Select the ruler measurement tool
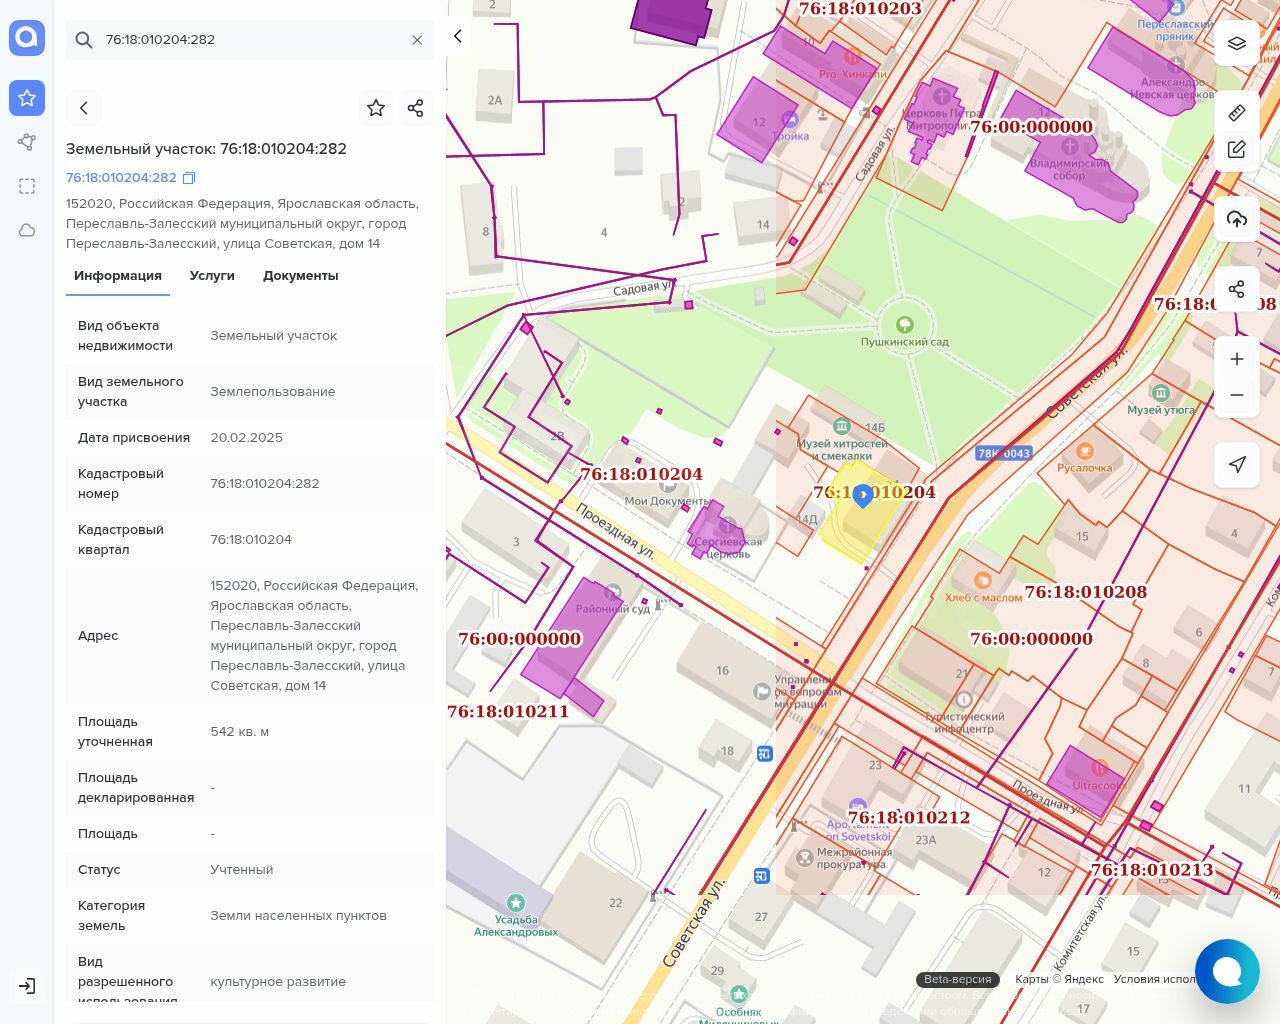Image resolution: width=1280 pixels, height=1024 pixels. 1237,112
